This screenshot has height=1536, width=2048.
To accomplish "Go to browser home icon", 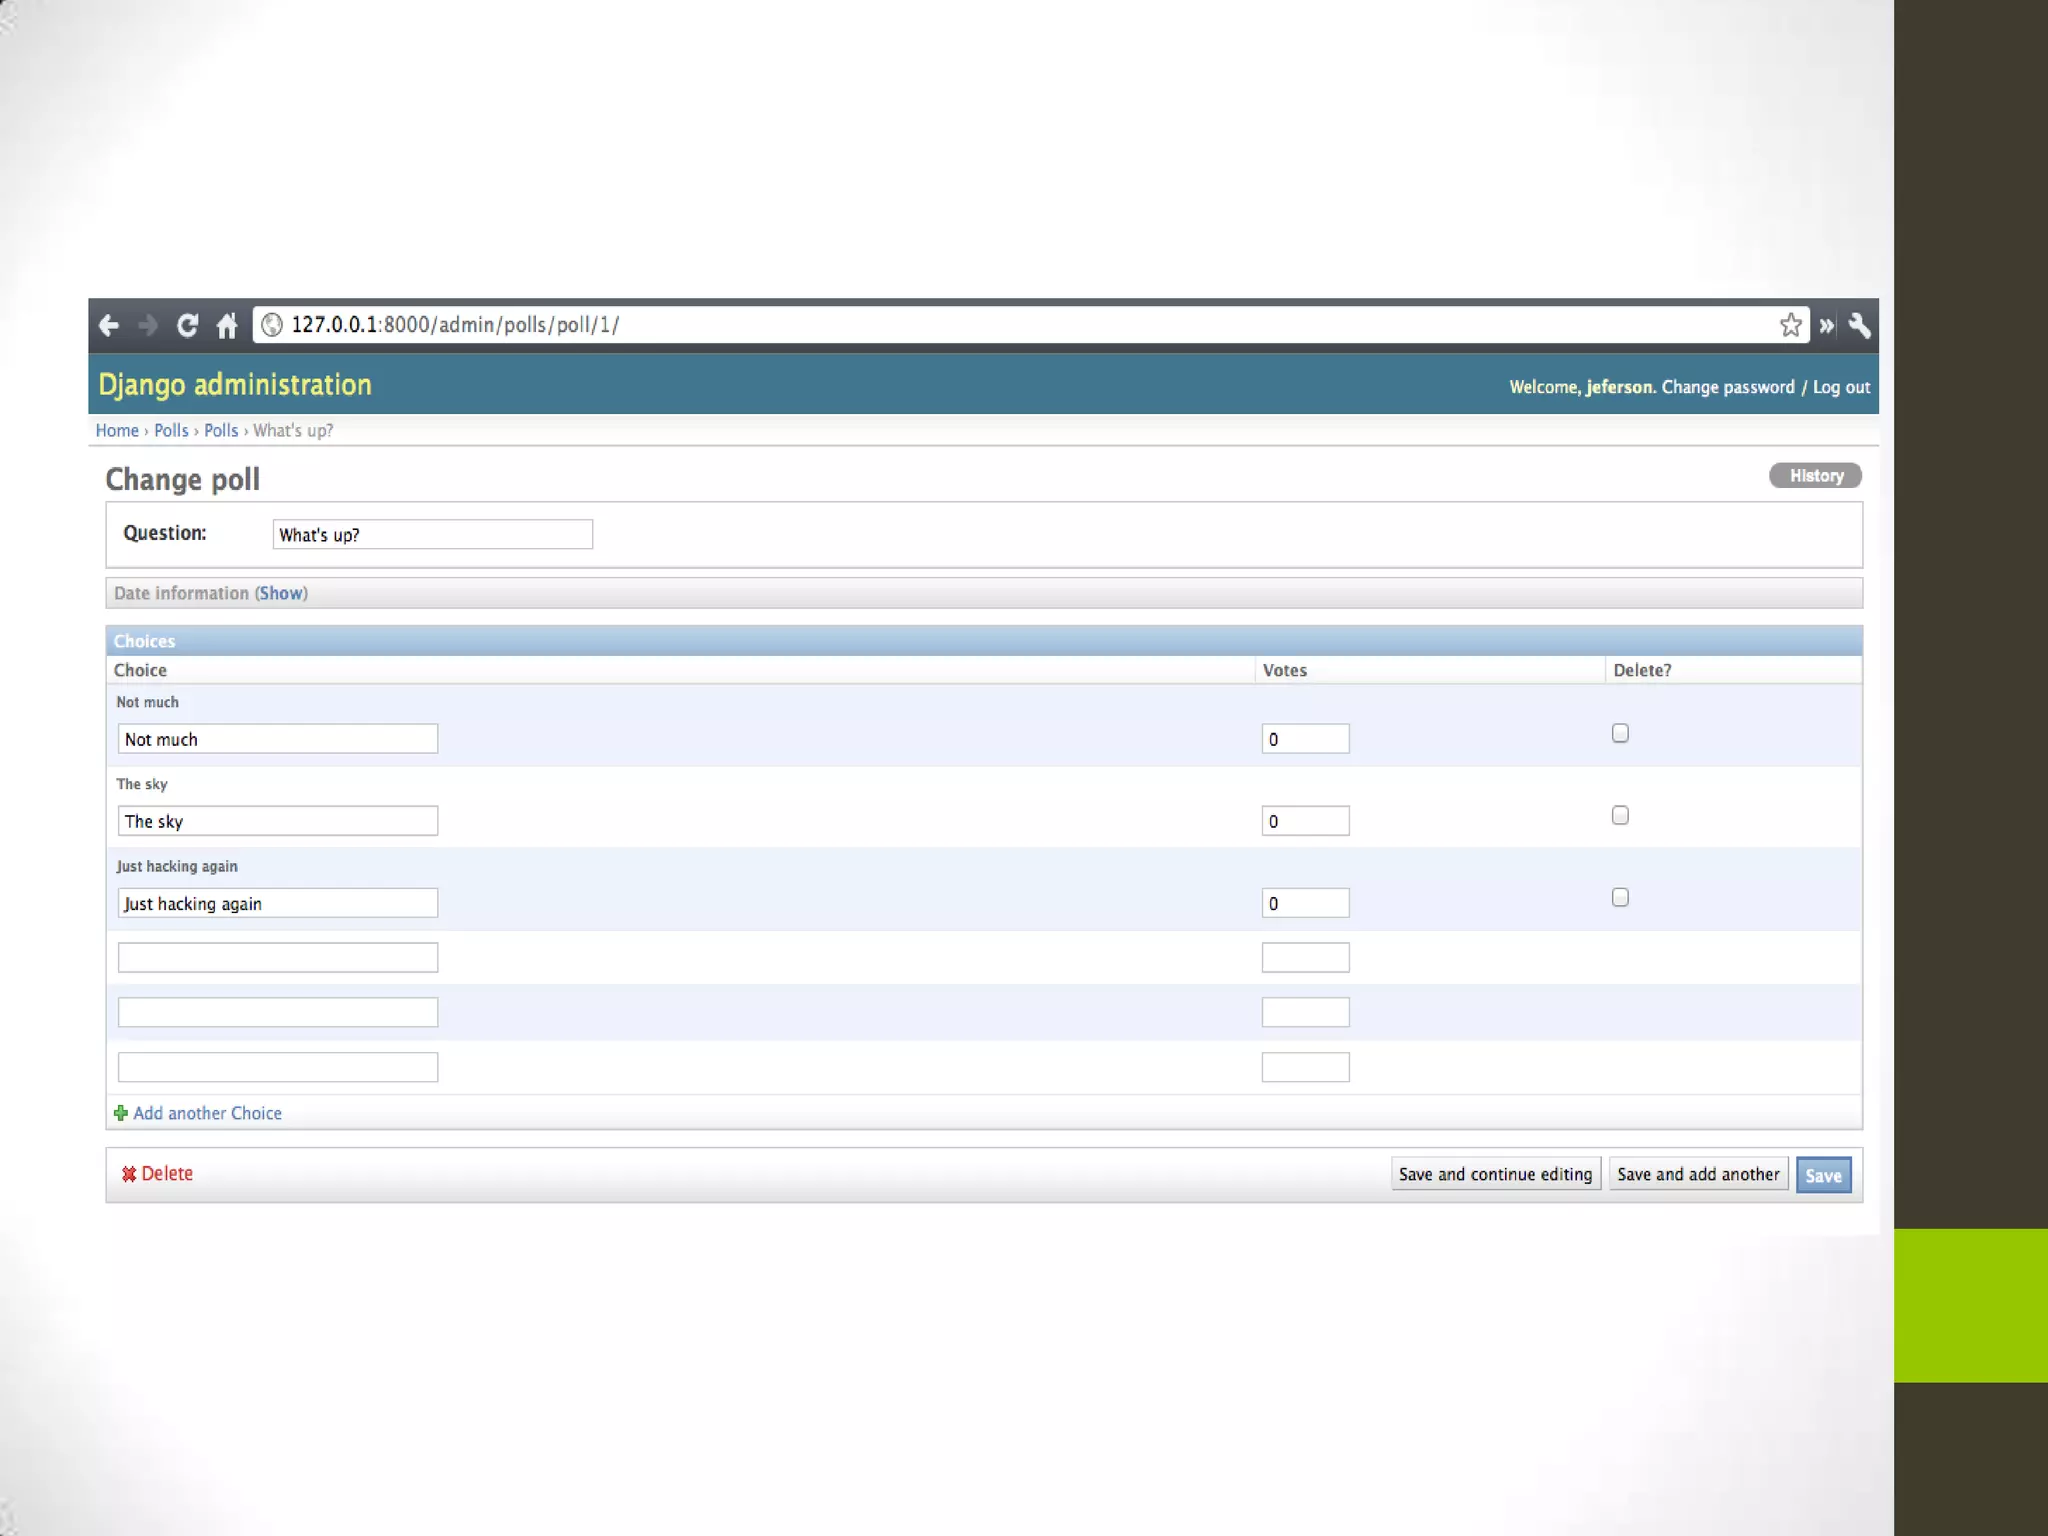I will (227, 325).
